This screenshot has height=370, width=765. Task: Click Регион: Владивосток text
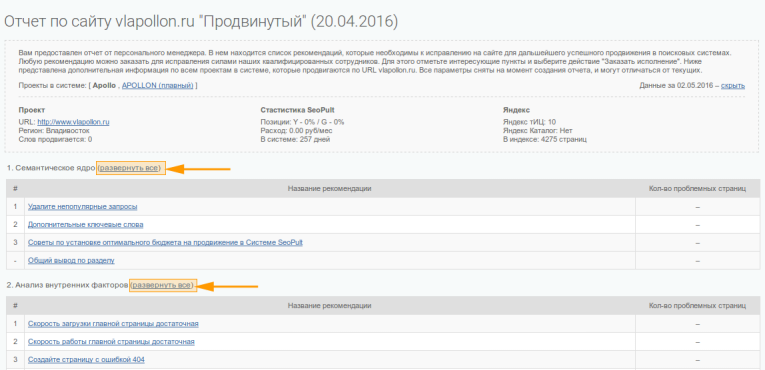[x=54, y=131]
